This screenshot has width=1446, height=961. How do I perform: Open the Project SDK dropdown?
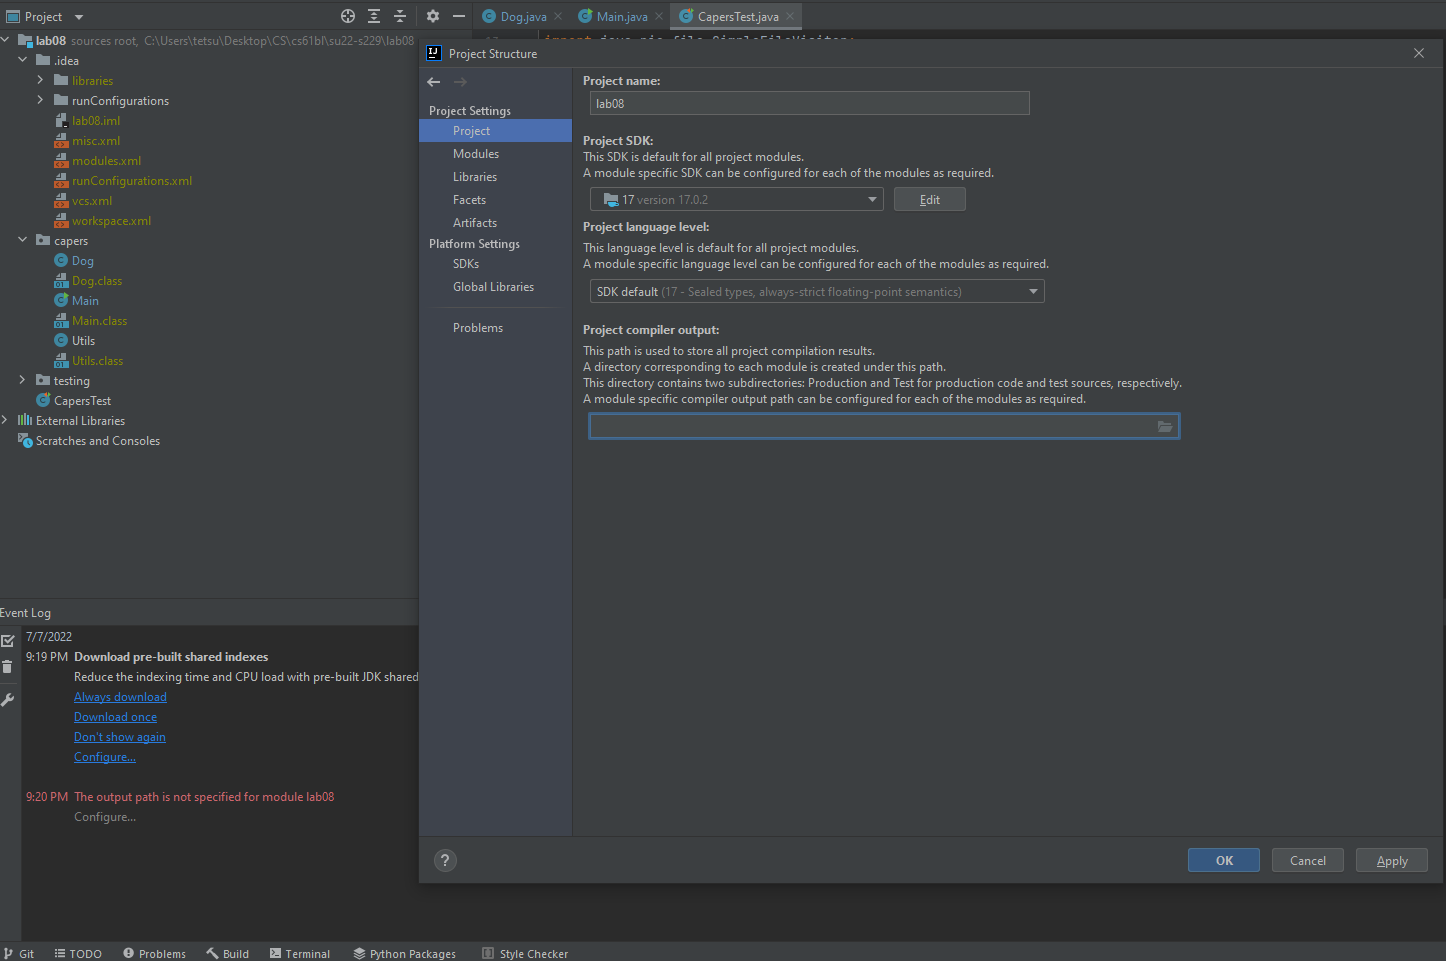(x=736, y=200)
